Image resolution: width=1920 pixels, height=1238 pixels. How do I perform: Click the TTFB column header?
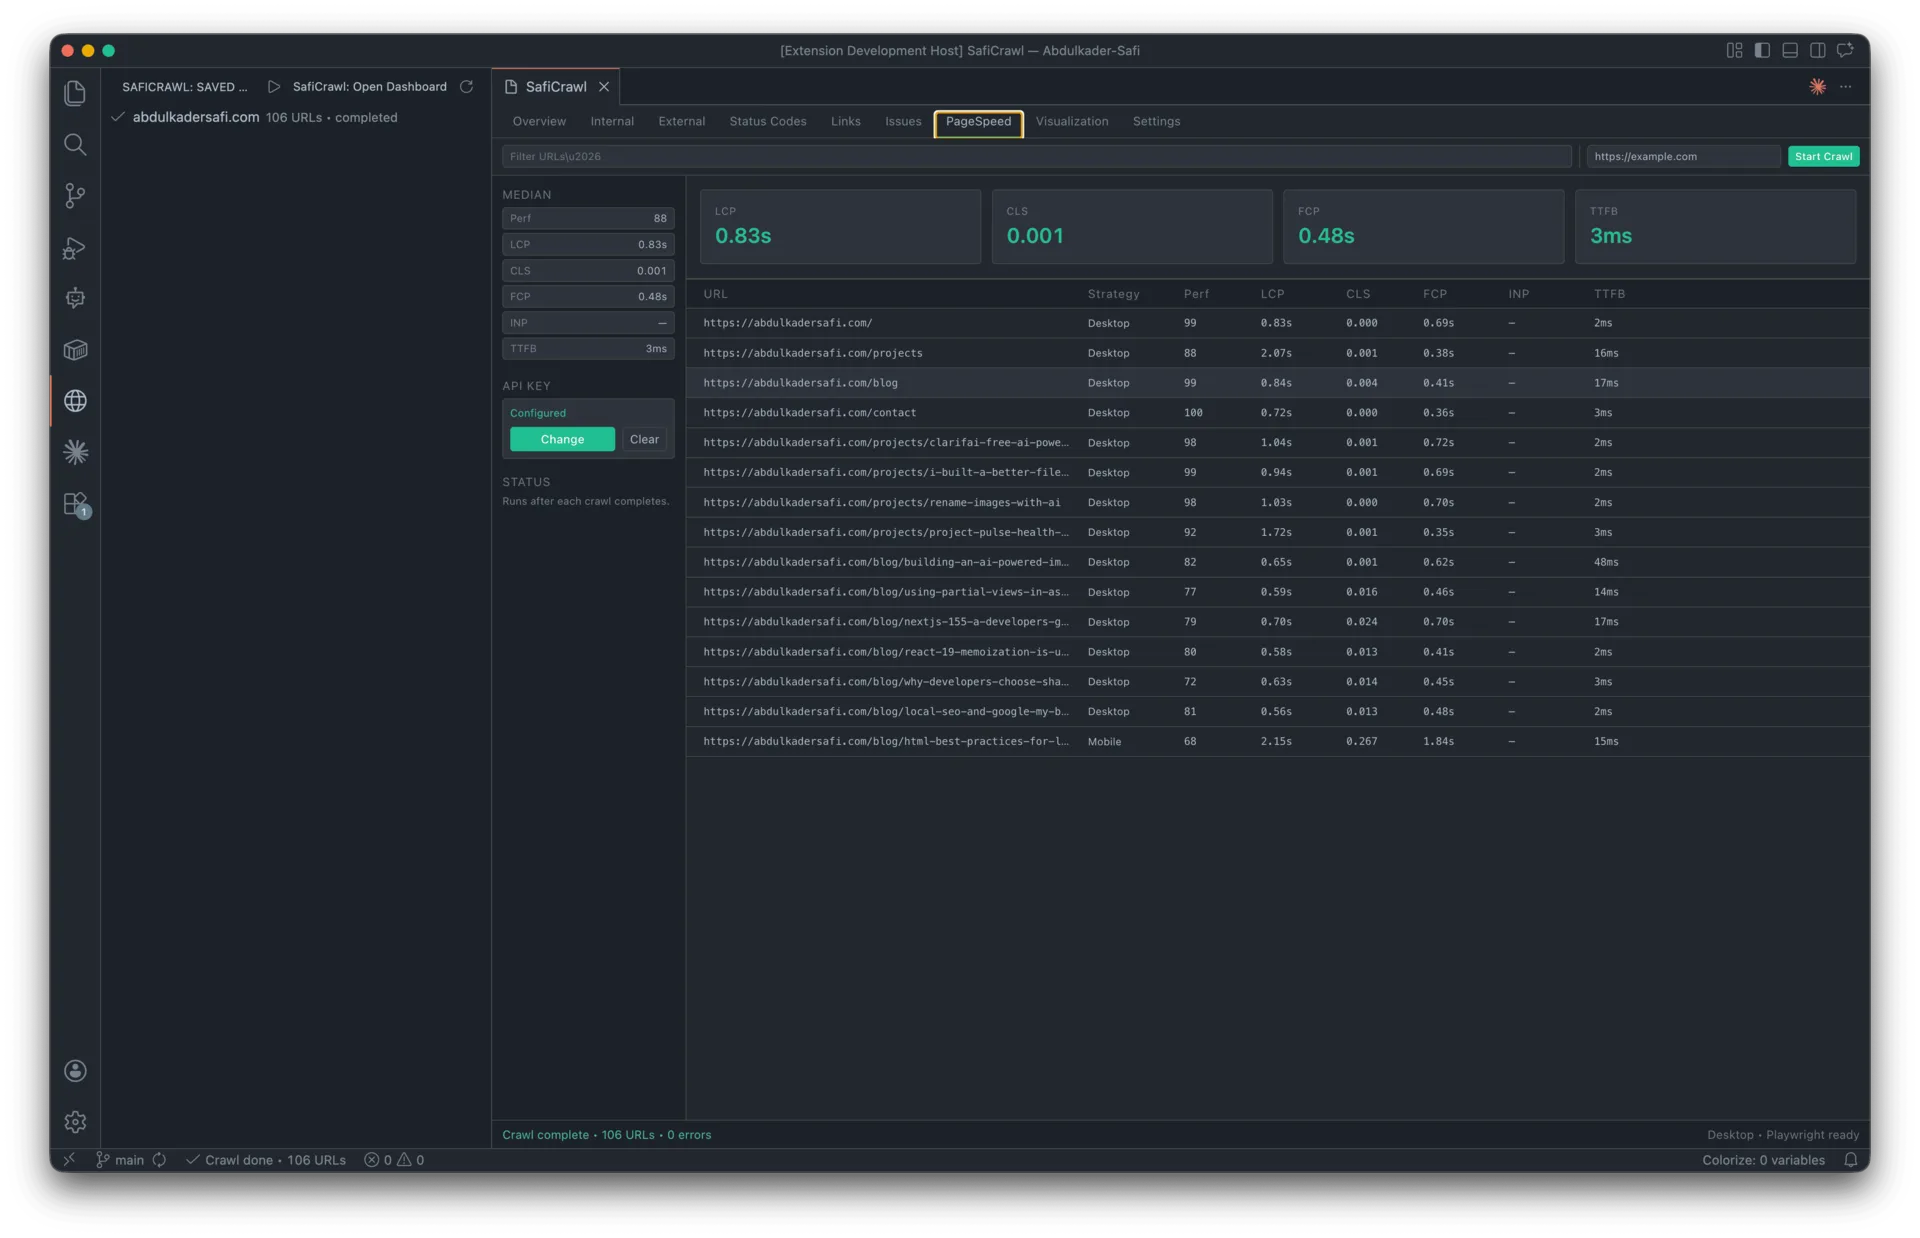pyautogui.click(x=1609, y=294)
